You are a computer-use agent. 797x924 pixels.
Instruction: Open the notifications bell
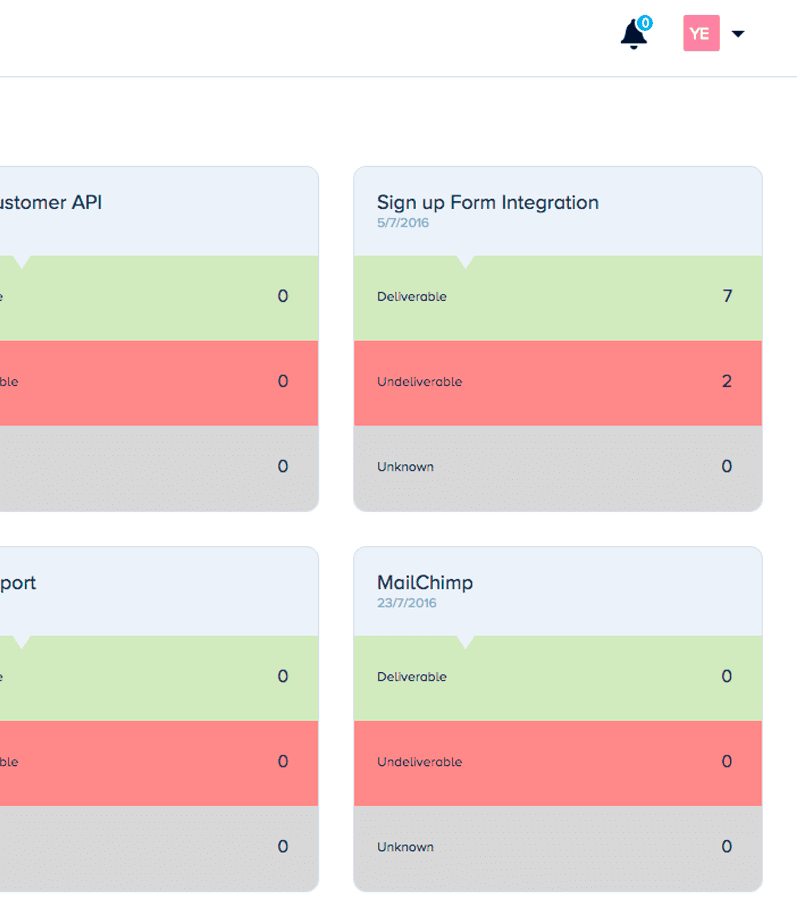coord(634,34)
